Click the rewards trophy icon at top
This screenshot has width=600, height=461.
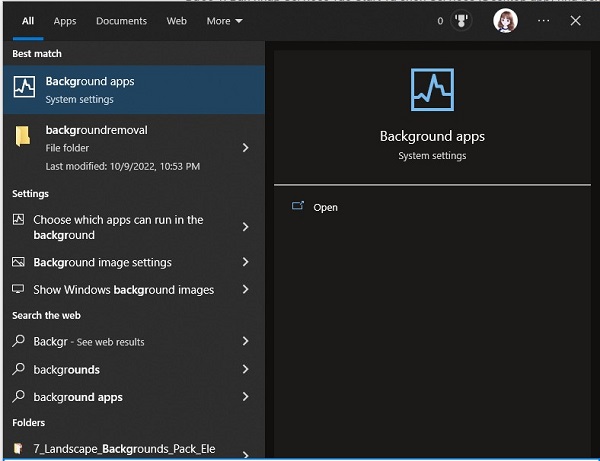pyautogui.click(x=462, y=21)
